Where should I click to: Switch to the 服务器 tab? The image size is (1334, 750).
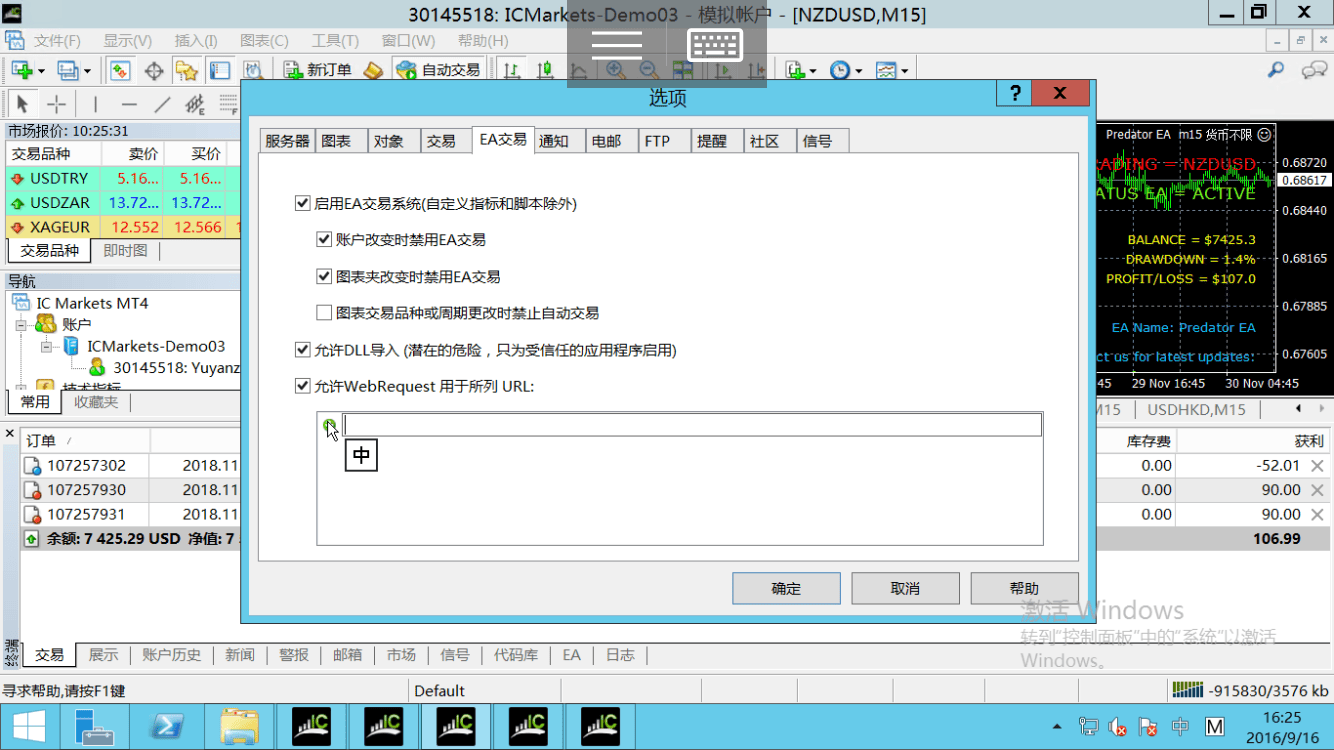pyautogui.click(x=287, y=141)
